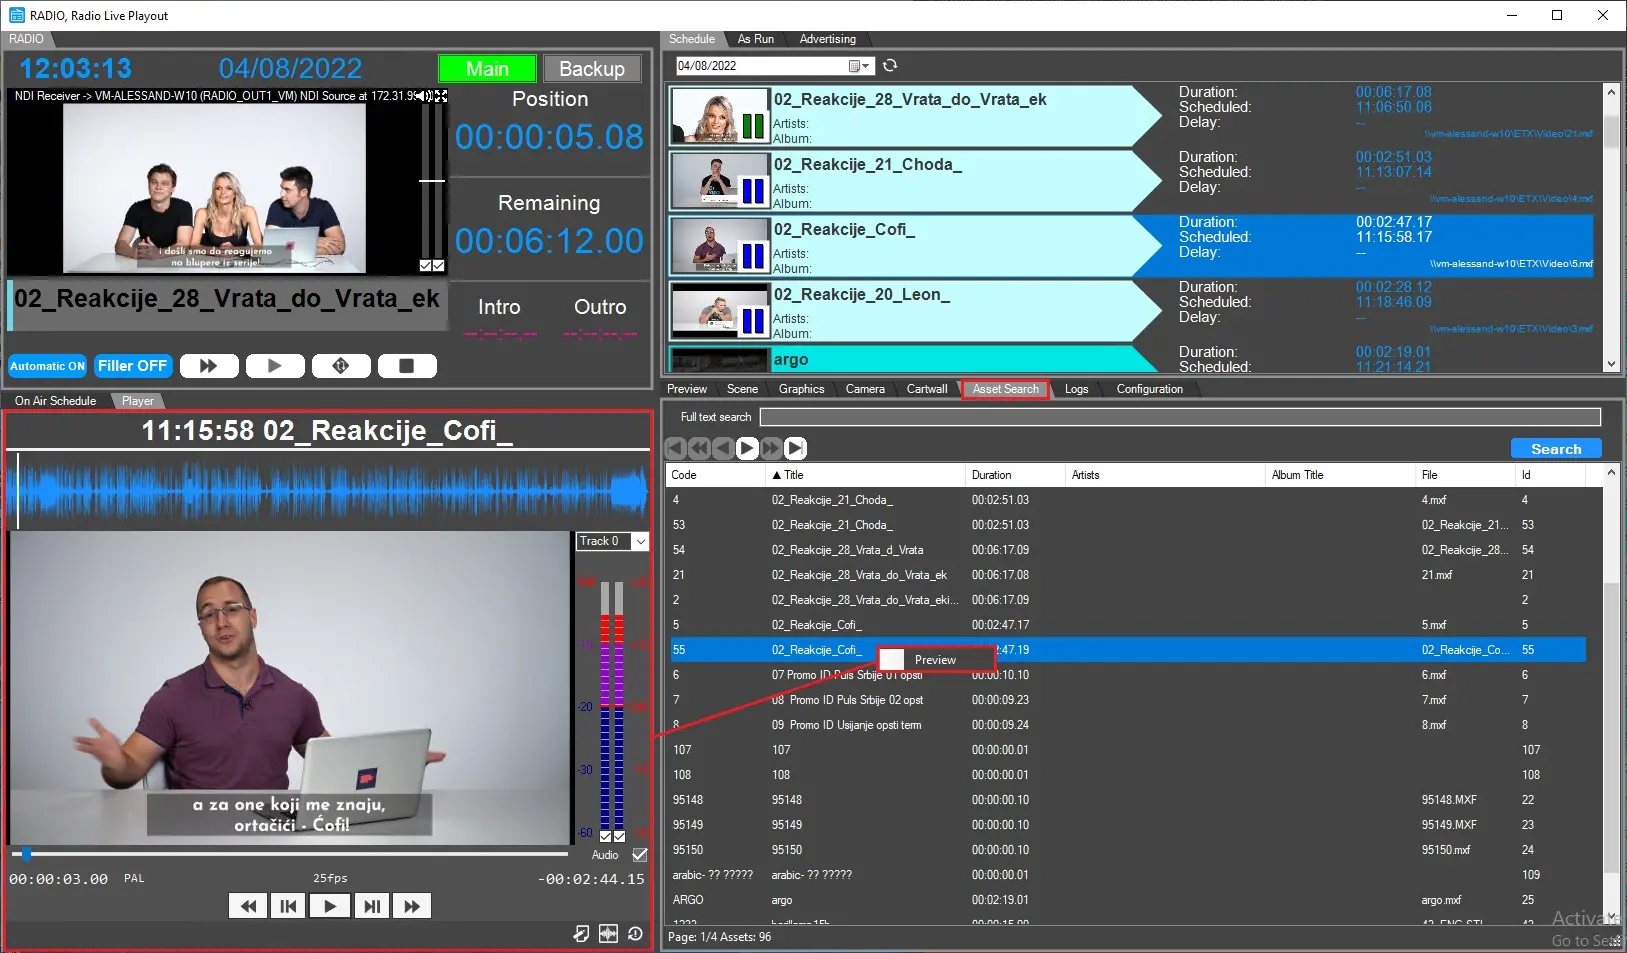This screenshot has height=953, width=1627.
Task: Click the history clock icon in player footer
Action: click(x=636, y=933)
